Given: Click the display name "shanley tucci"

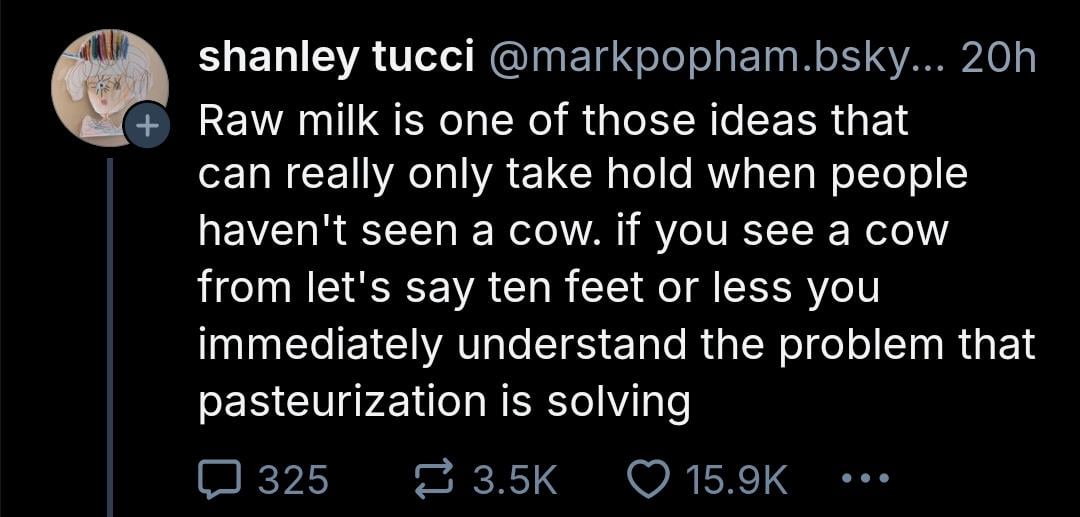Looking at the screenshot, I should coord(335,59).
